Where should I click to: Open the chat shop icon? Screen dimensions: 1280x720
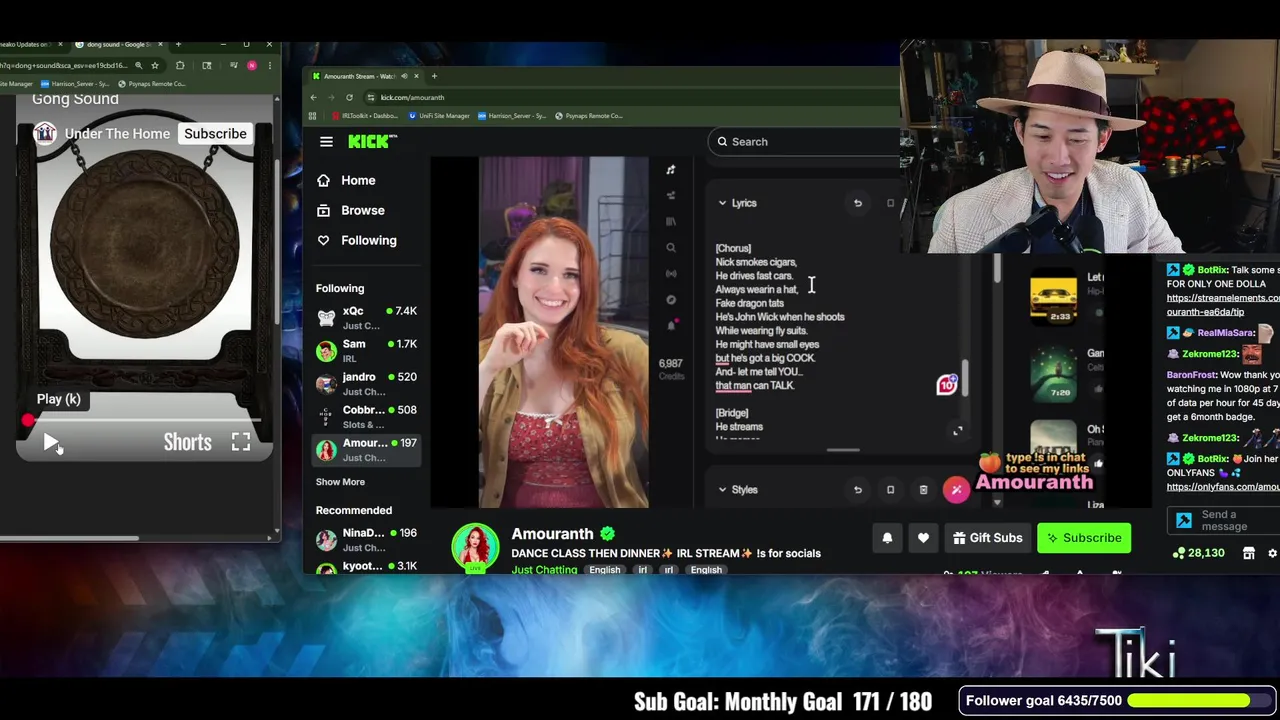click(1249, 553)
